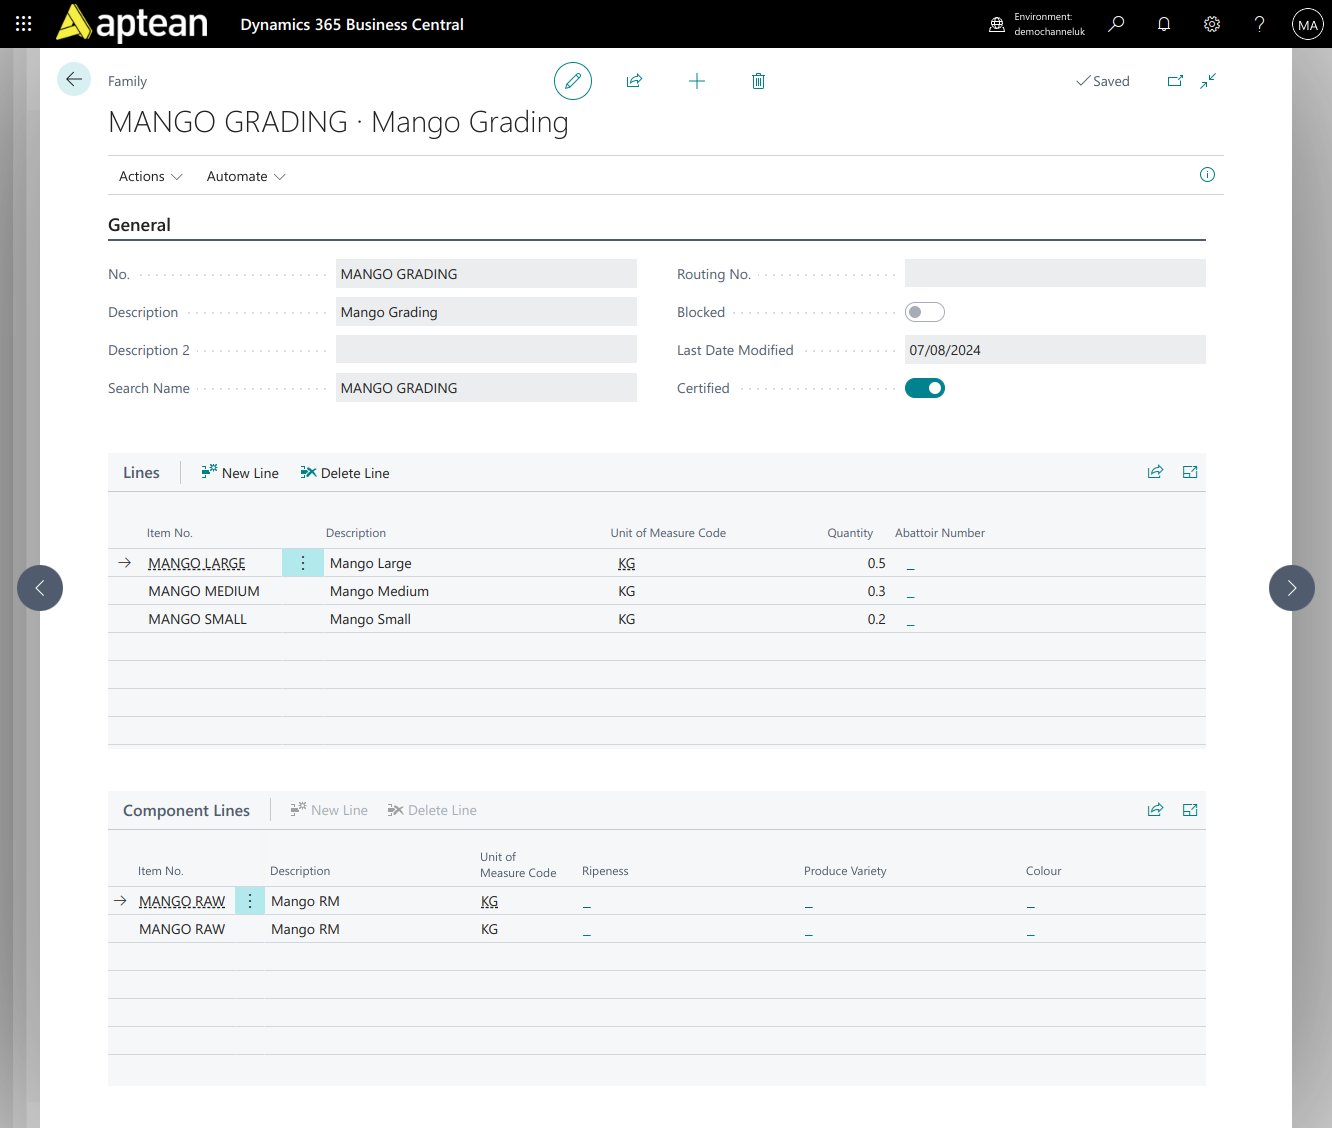1332x1128 pixels.
Task: Click the edit pencil icon
Action: pyautogui.click(x=573, y=81)
